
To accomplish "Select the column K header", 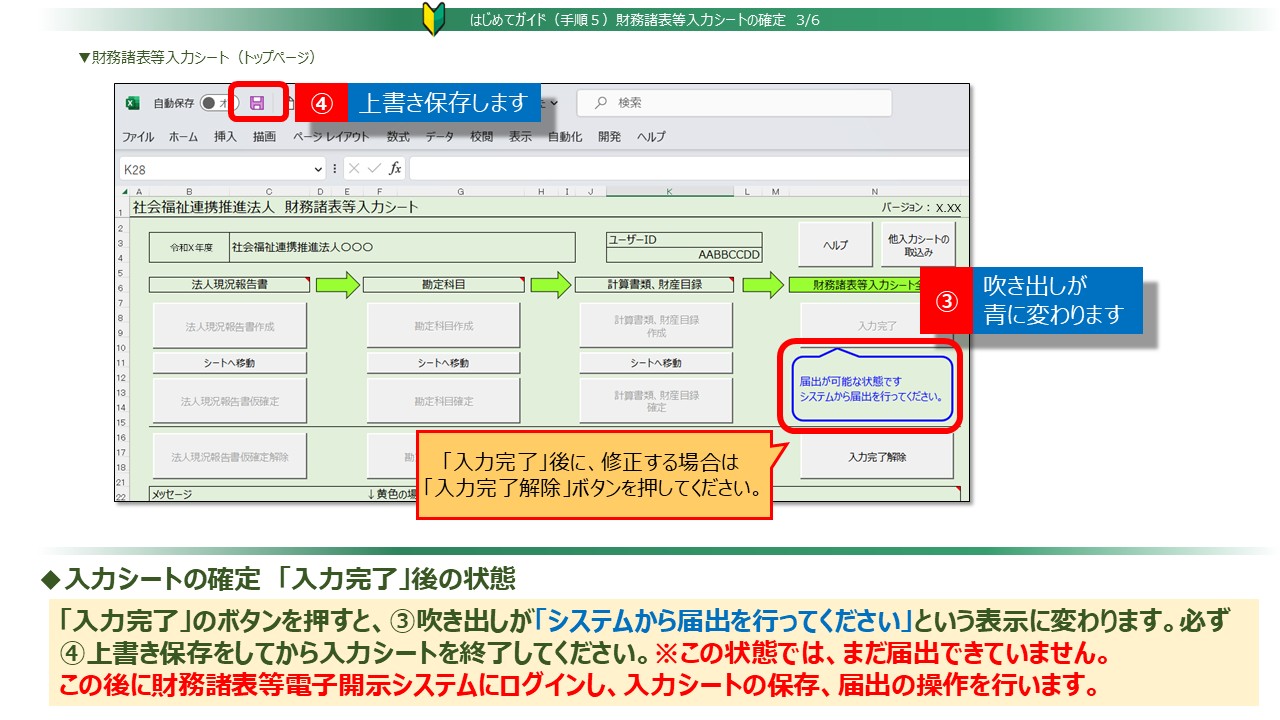I will tap(669, 192).
